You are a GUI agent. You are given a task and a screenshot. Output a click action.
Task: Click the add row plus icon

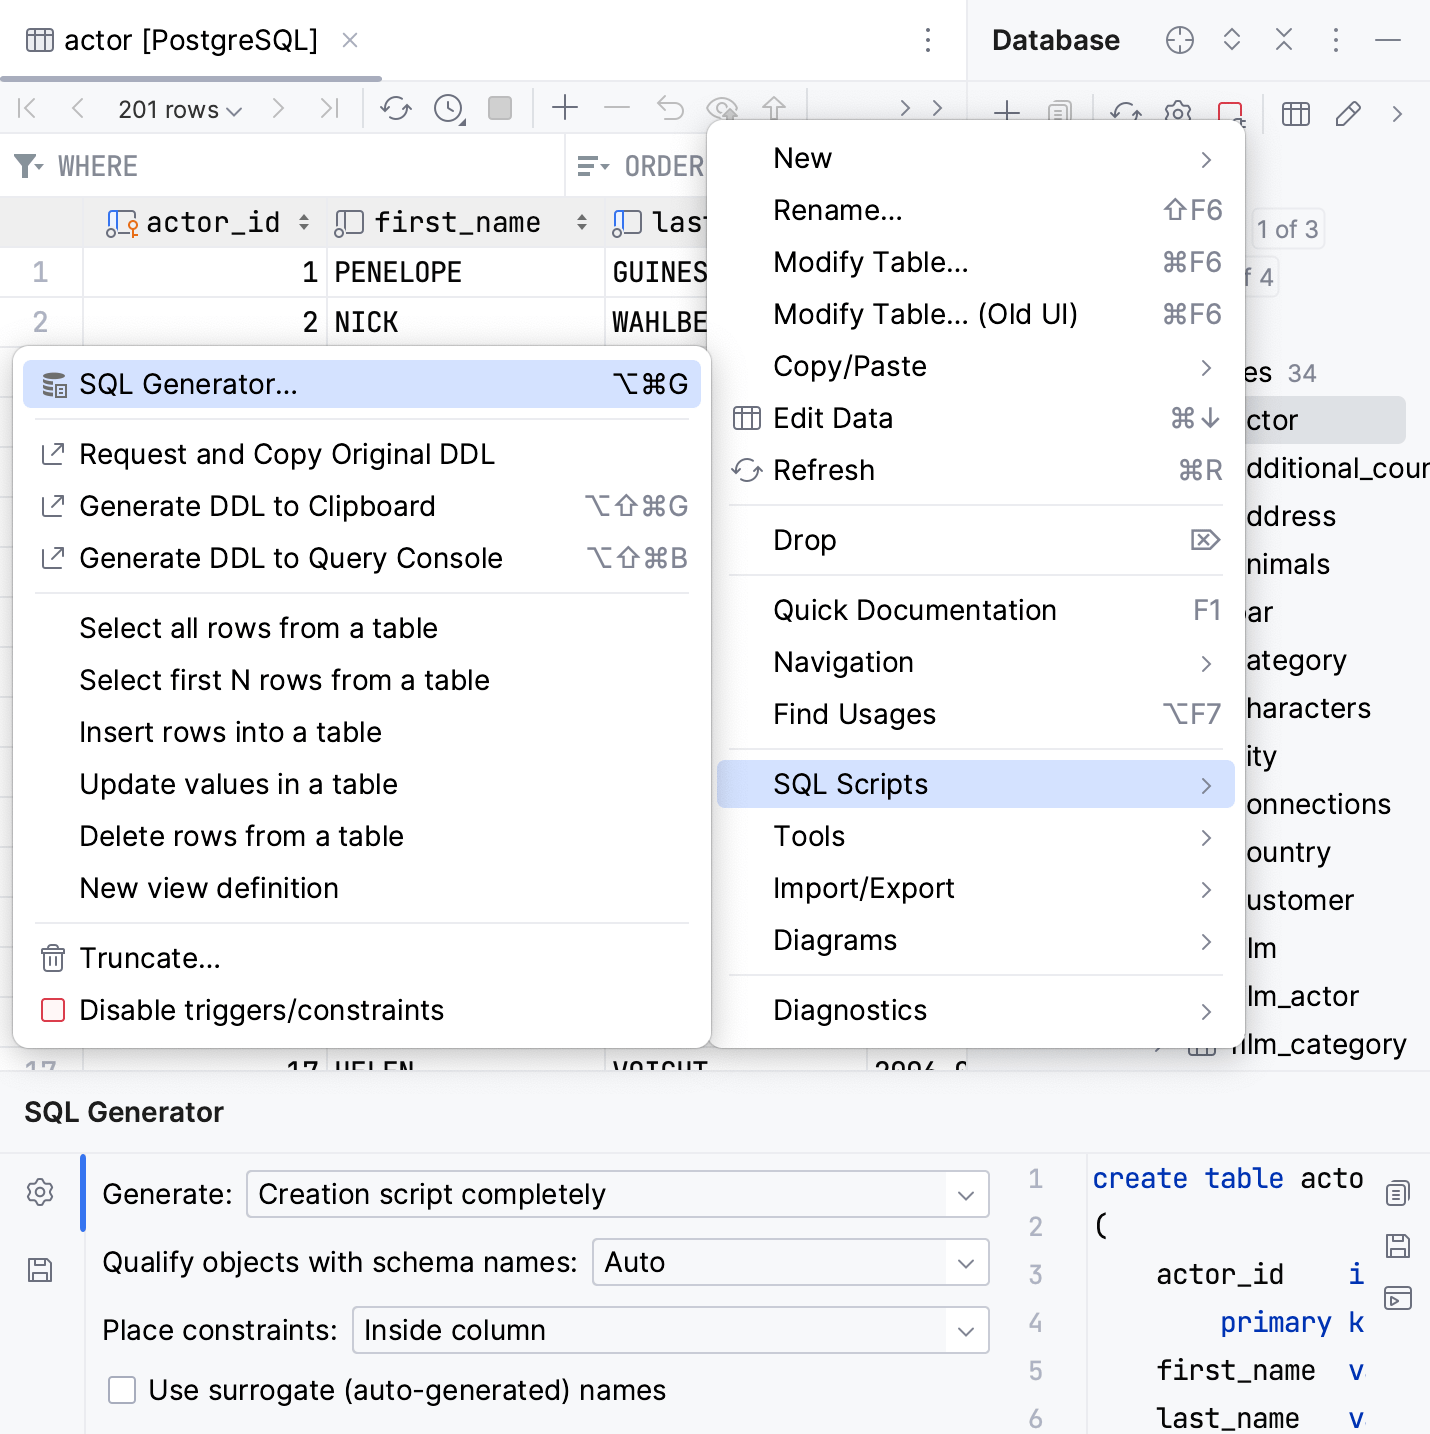pos(565,108)
